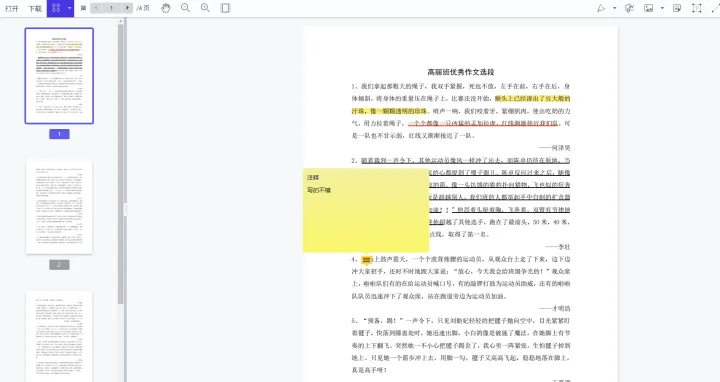The height and width of the screenshot is (382, 720).
Task: Click the thumbnail panel scrollbar
Action: (x=121, y=163)
